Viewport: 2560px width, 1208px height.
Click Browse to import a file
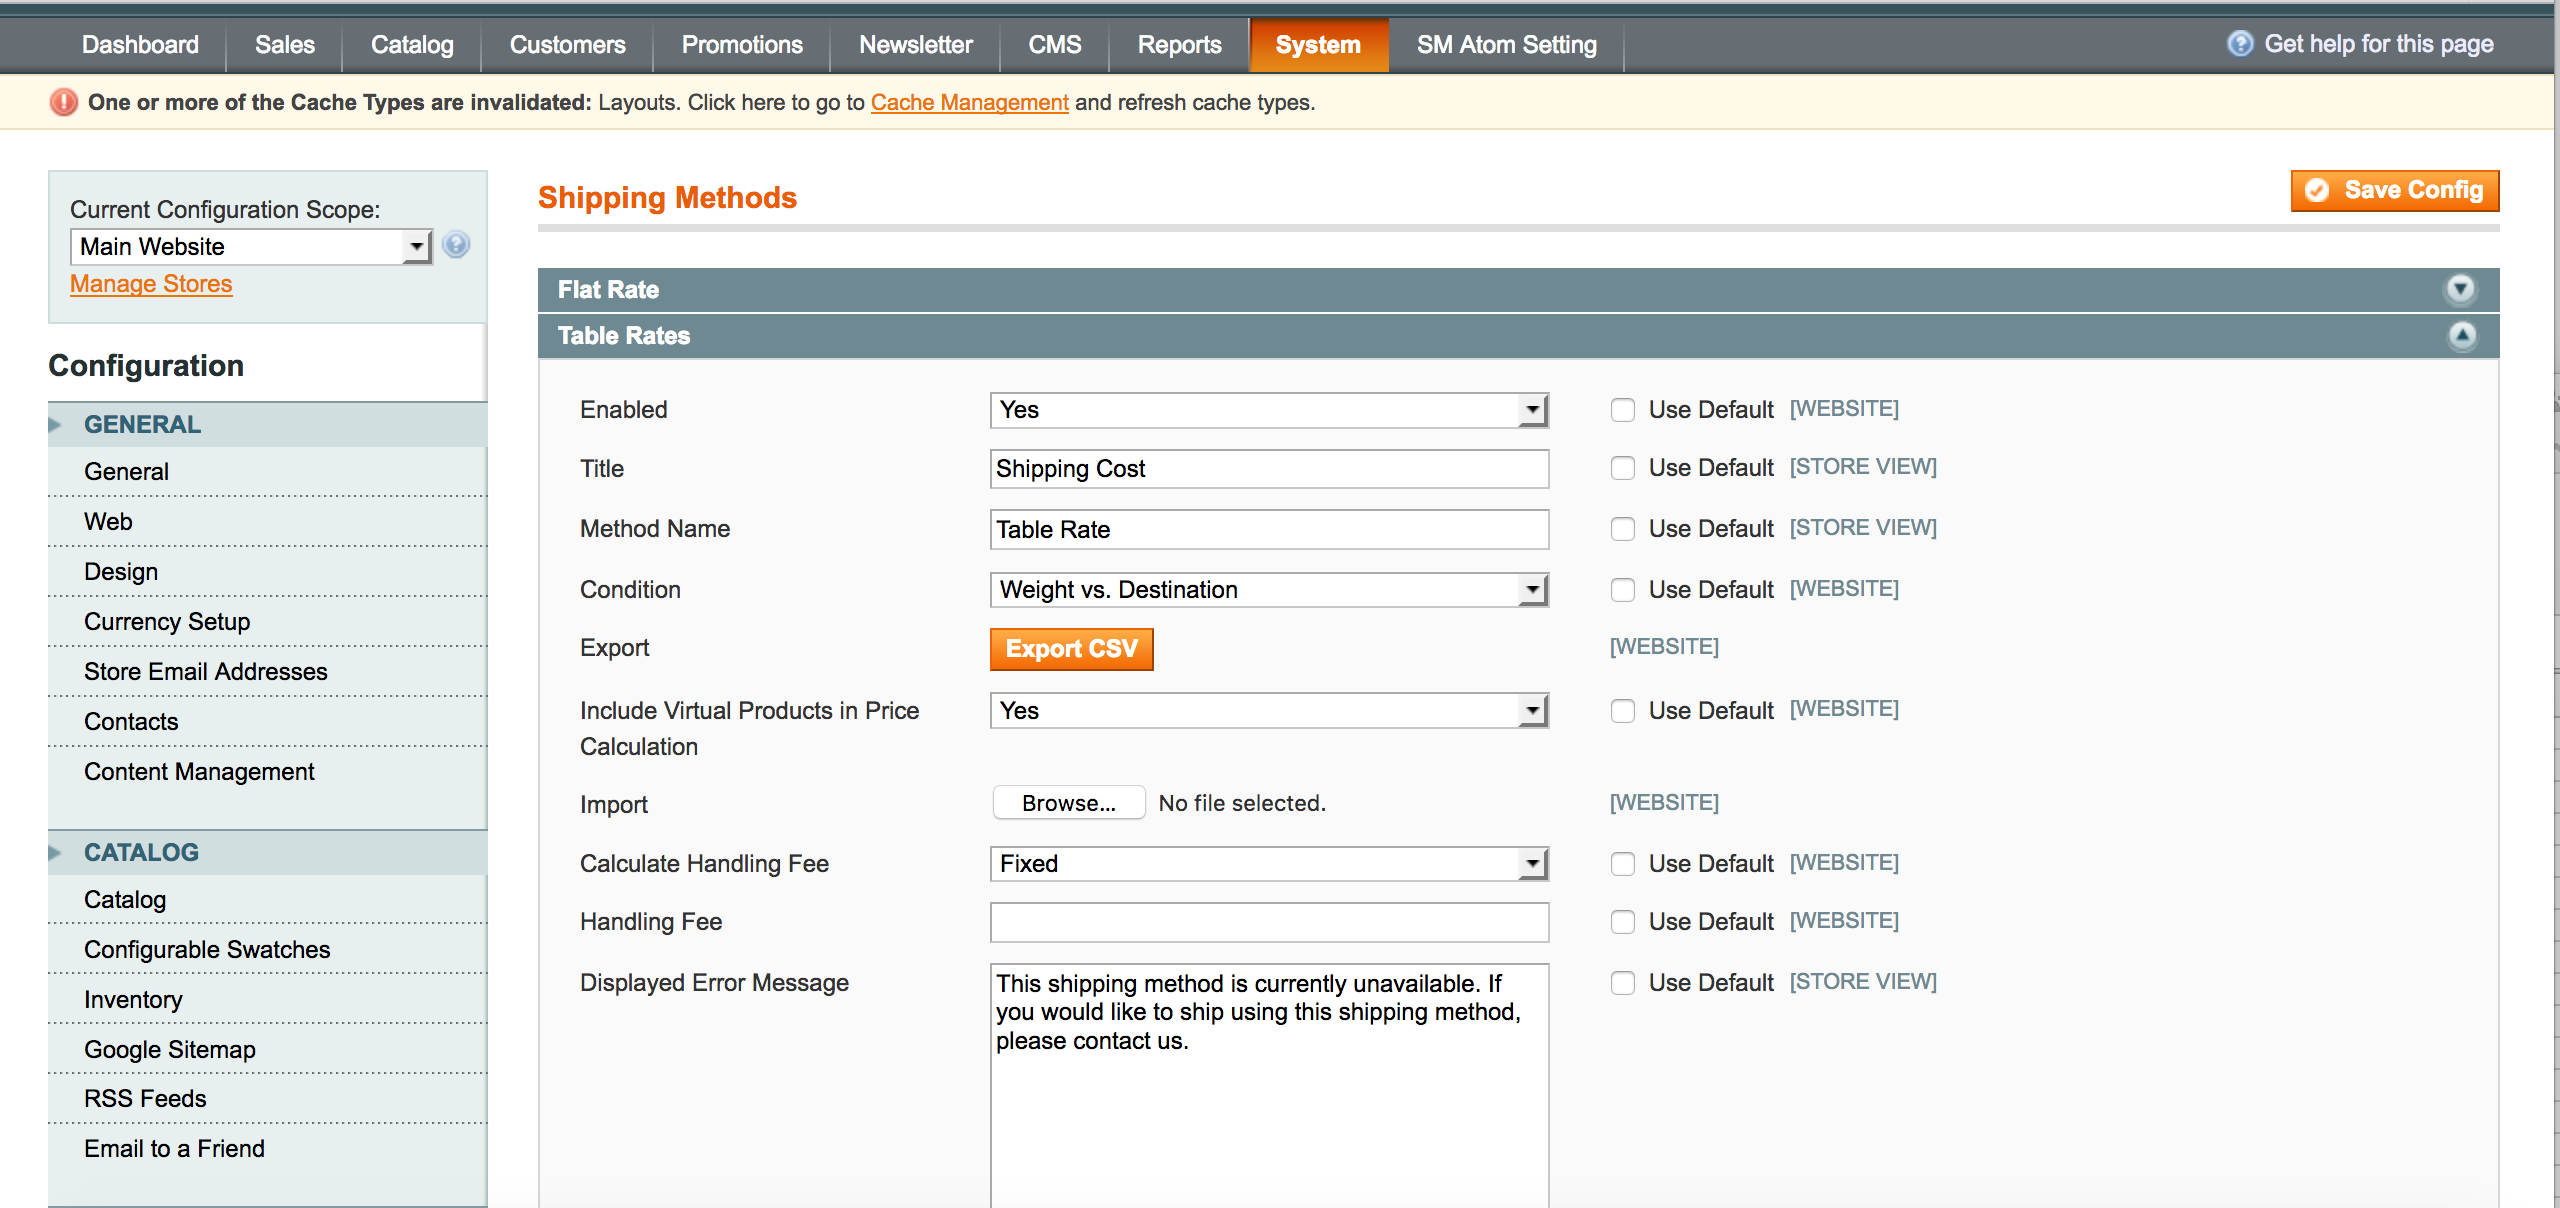pyautogui.click(x=1069, y=803)
